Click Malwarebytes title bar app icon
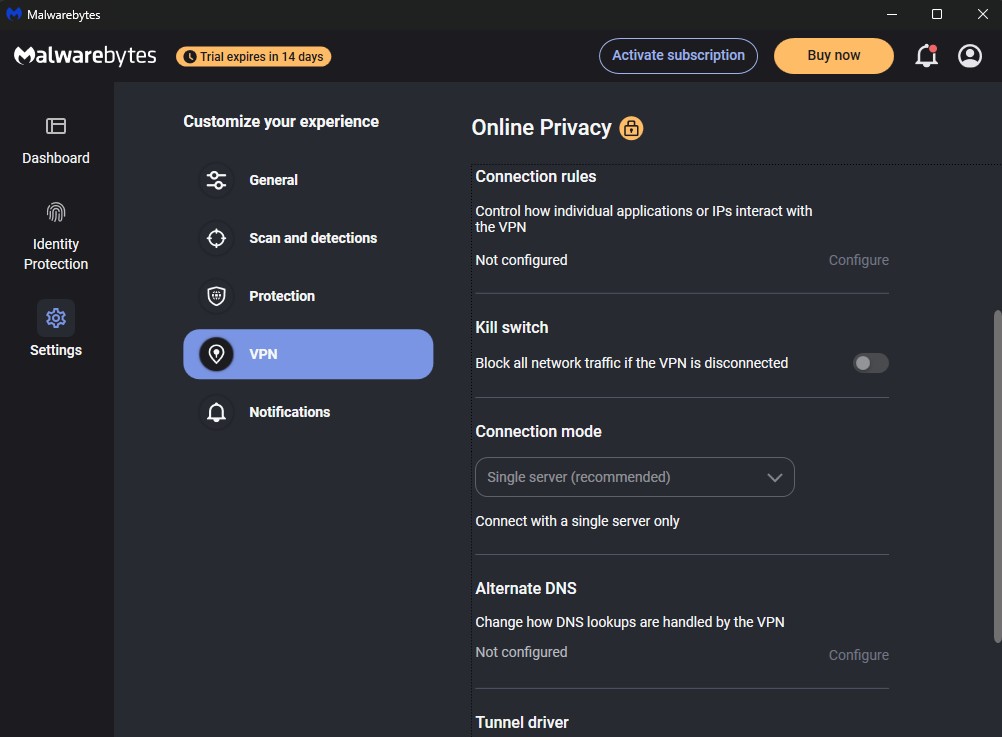 point(14,14)
